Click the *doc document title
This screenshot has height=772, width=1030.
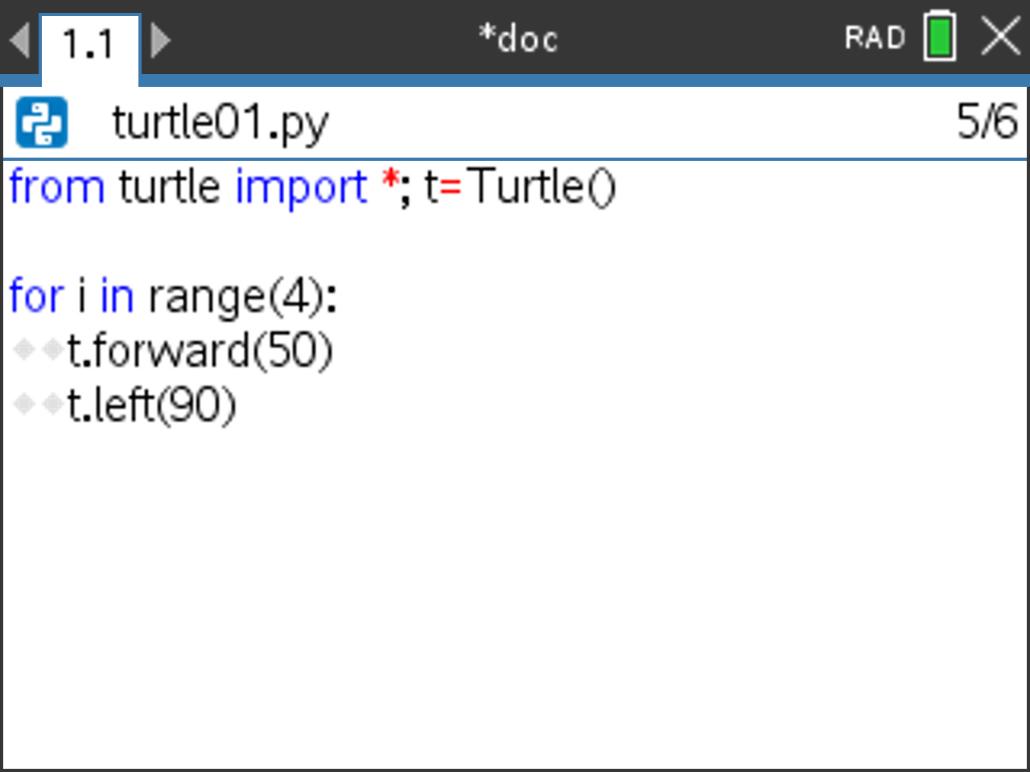coord(518,38)
